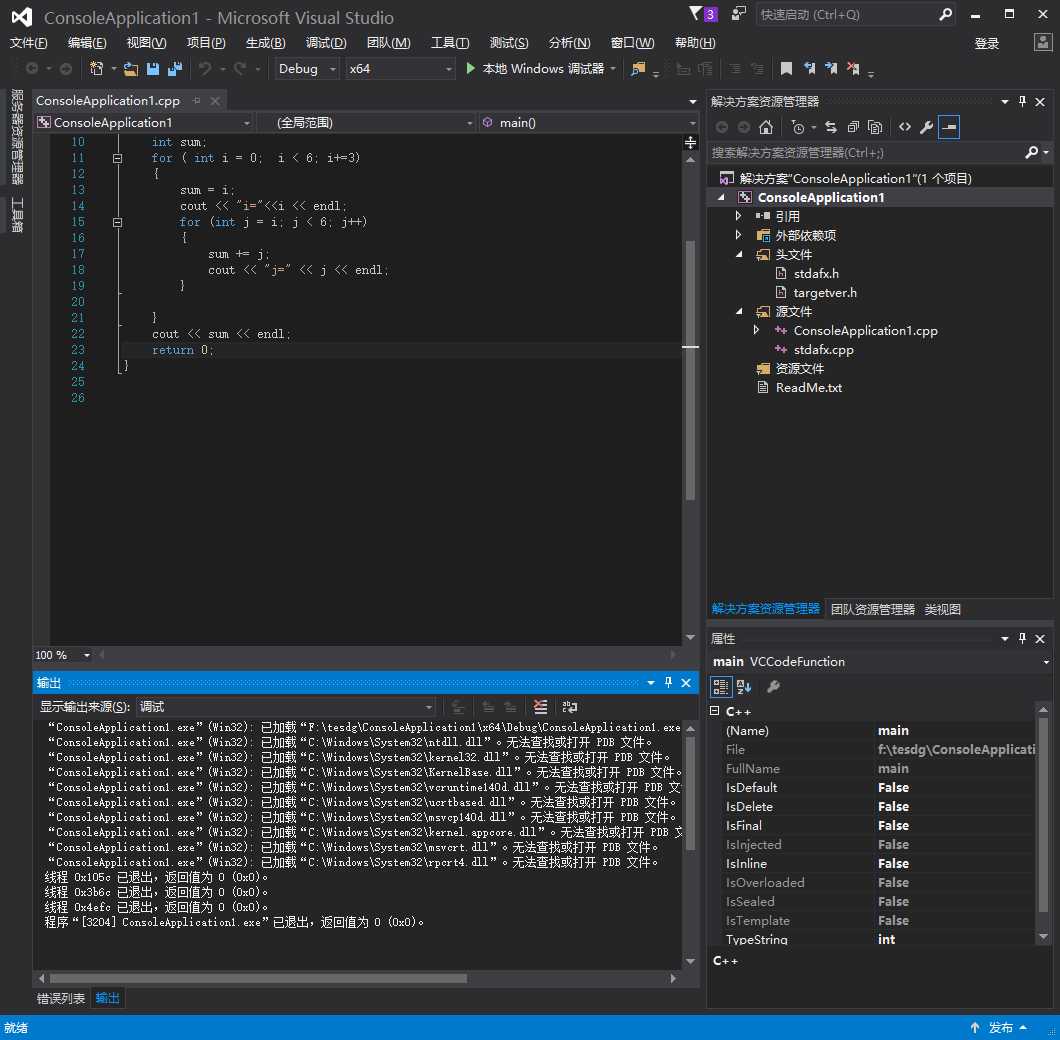Collapse the outer for loop at line 11
This screenshot has width=1060, height=1040.
[x=117, y=158]
